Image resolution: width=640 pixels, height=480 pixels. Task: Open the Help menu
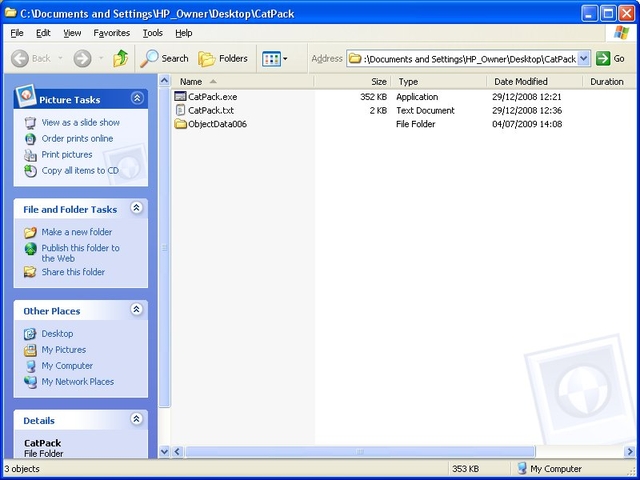coord(184,33)
